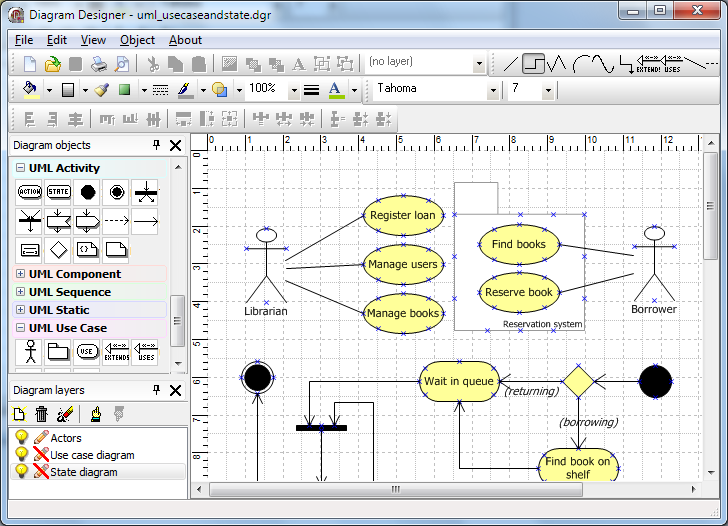Pick the decision diamond shape from the palette
Image resolution: width=728 pixels, height=526 pixels.
tap(59, 248)
